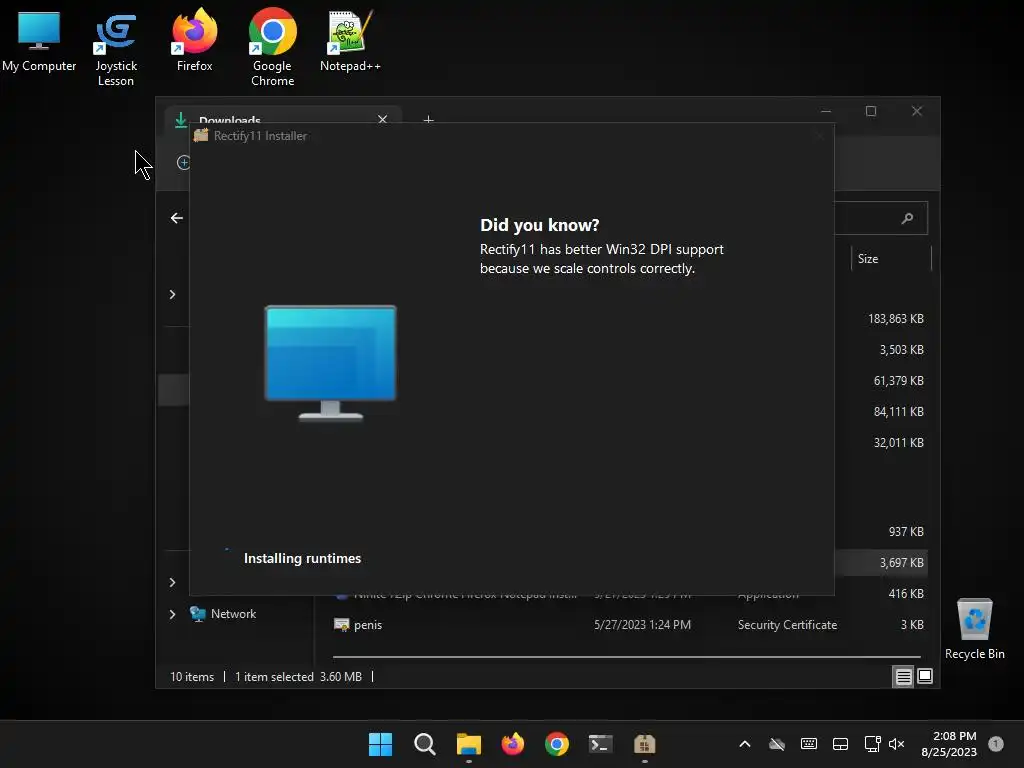Open network status tray icon
Viewport: 1024px width, 768px height.
pyautogui.click(x=872, y=744)
